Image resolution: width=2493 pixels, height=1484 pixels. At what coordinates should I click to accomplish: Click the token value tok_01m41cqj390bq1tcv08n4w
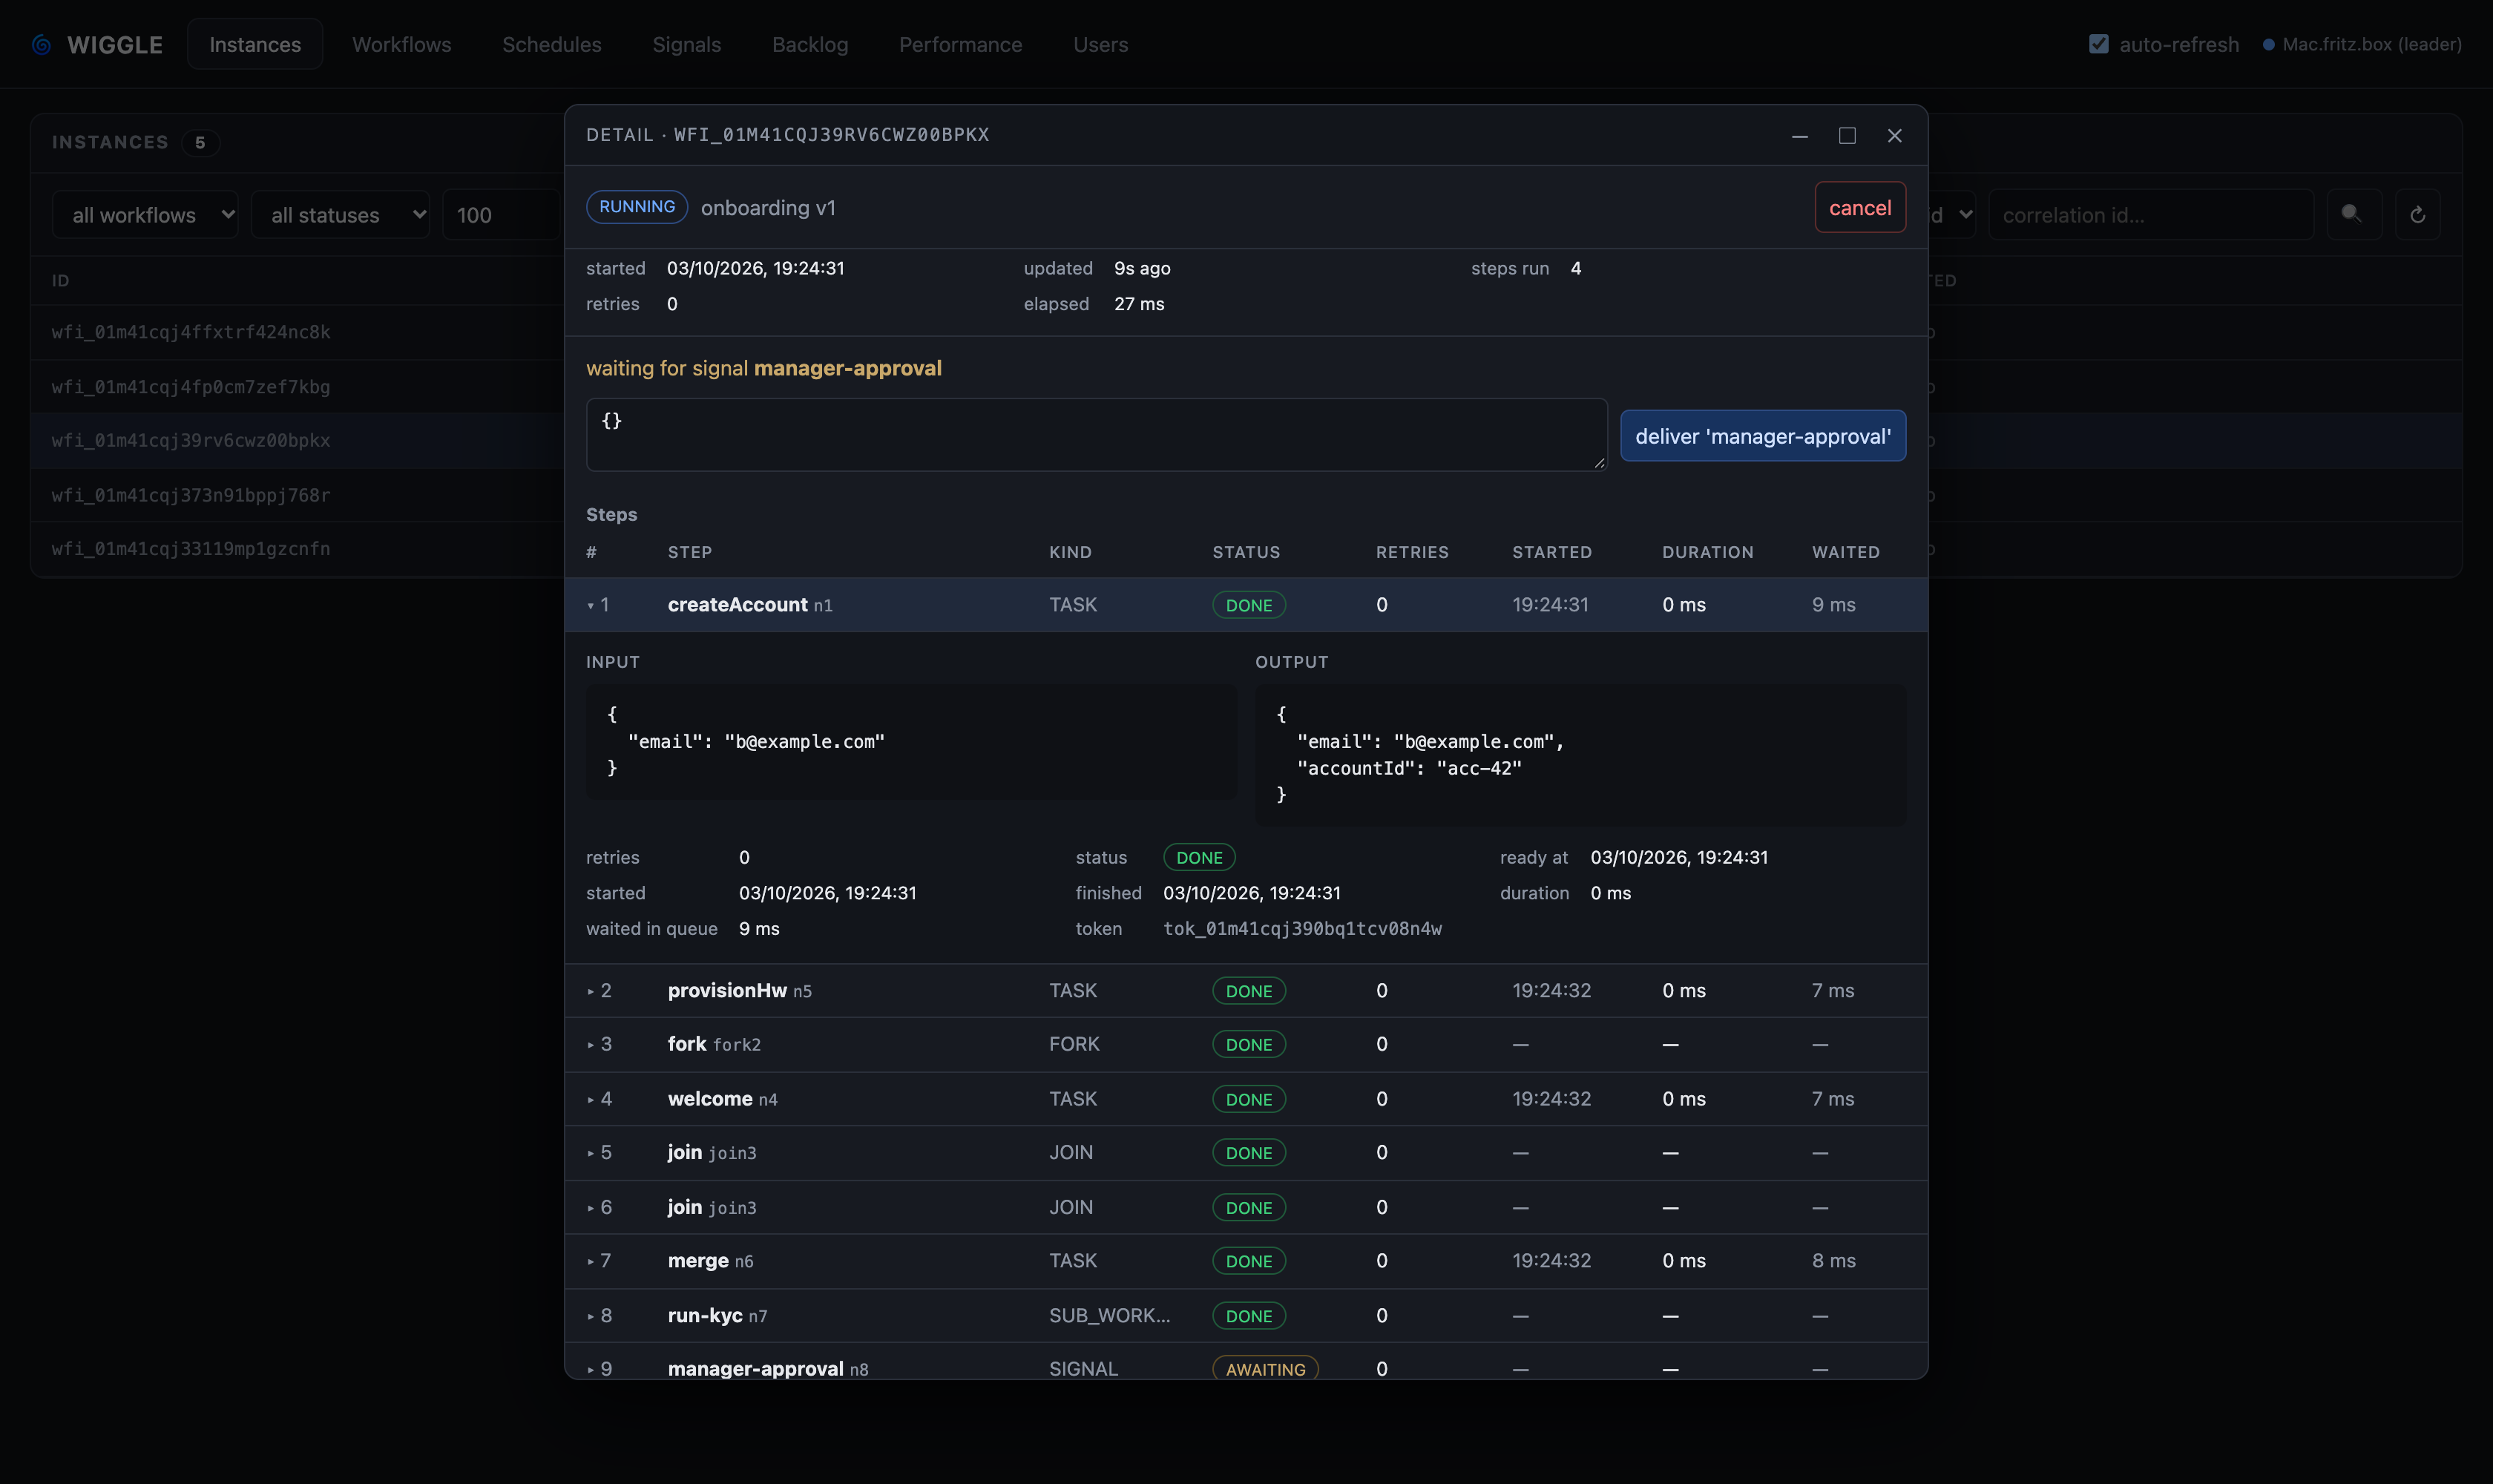(1302, 929)
